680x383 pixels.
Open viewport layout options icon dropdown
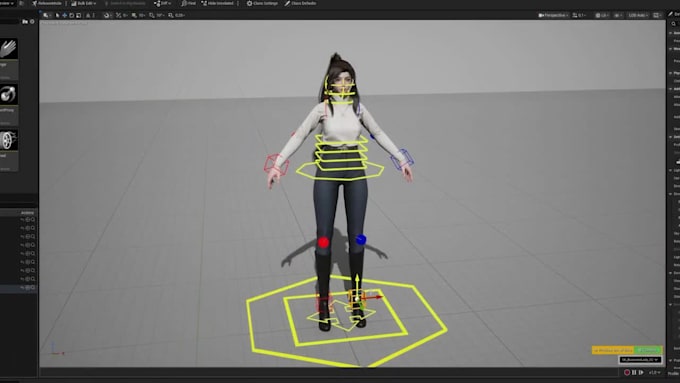[658, 15]
